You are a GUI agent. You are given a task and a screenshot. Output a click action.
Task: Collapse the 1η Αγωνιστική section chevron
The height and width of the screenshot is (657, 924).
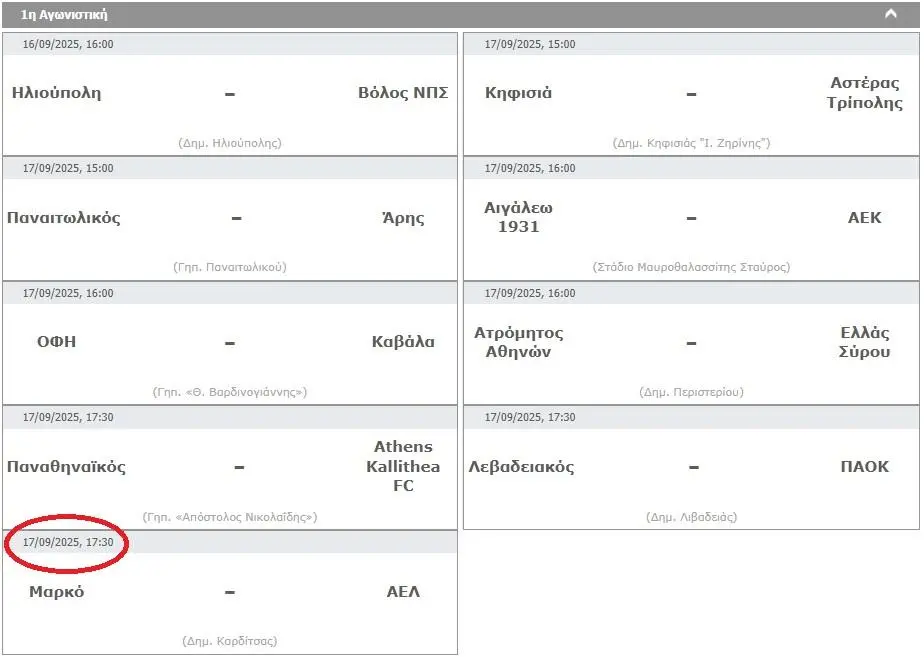point(890,14)
